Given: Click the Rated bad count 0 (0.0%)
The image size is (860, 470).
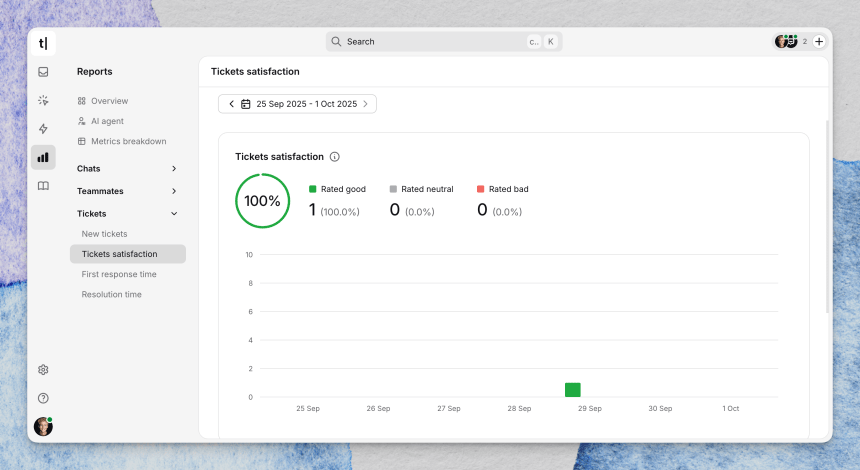Looking at the screenshot, I should point(500,210).
